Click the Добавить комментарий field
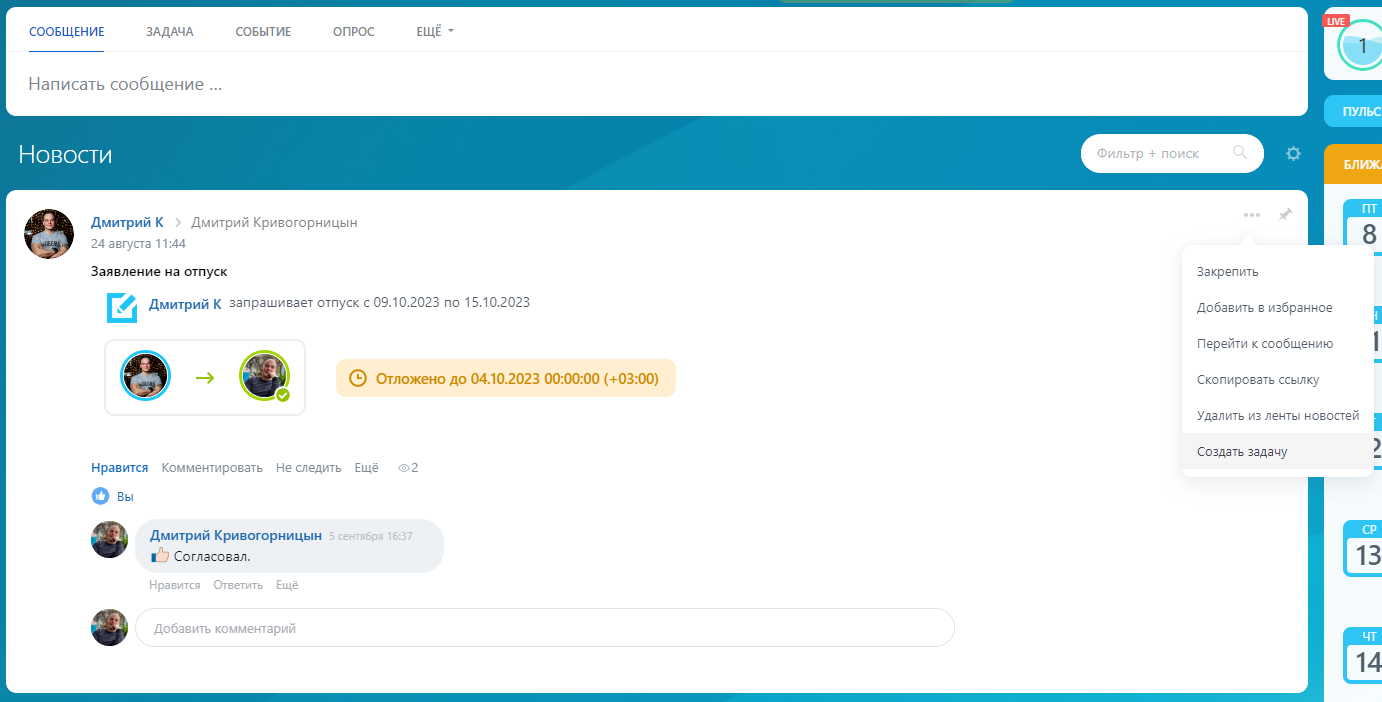 (545, 628)
